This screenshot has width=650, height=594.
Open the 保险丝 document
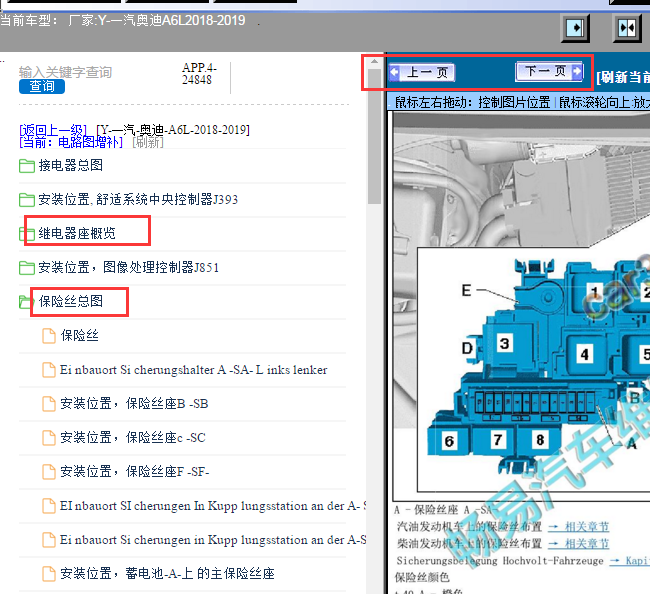[80, 335]
